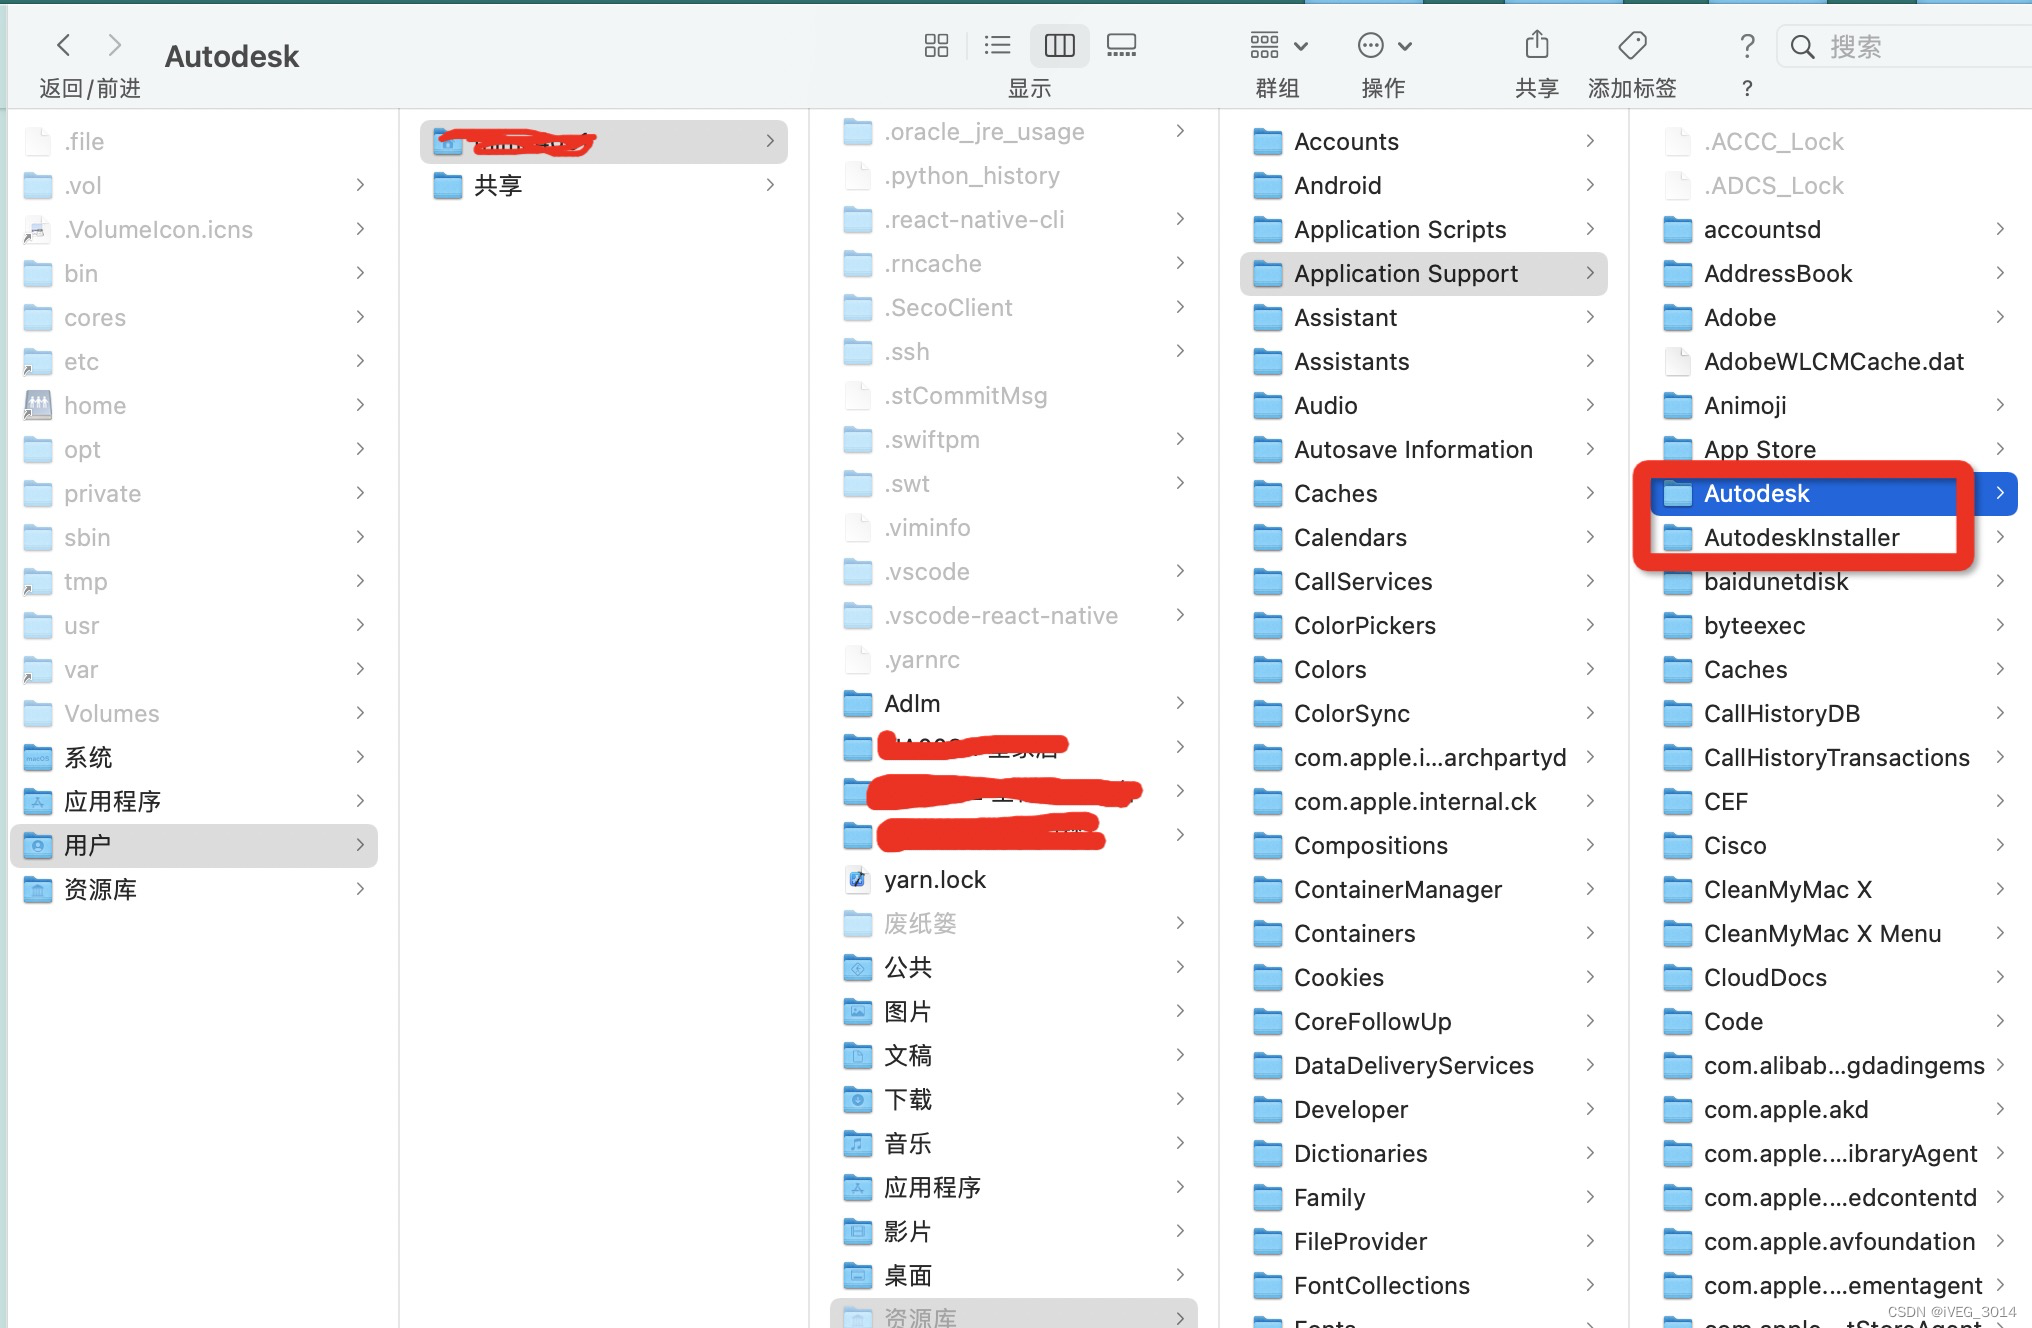Open the action menu button
The height and width of the screenshot is (1328, 2032).
click(x=1384, y=45)
